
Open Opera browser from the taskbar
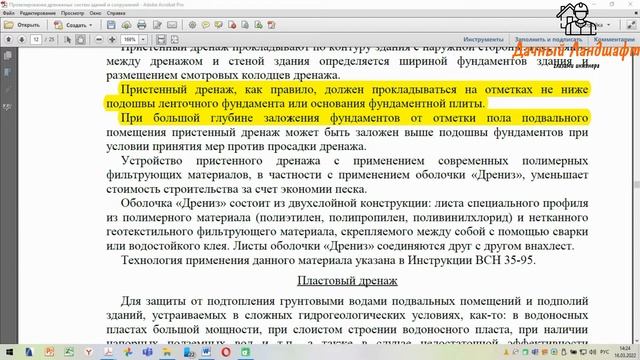pyautogui.click(x=226, y=352)
